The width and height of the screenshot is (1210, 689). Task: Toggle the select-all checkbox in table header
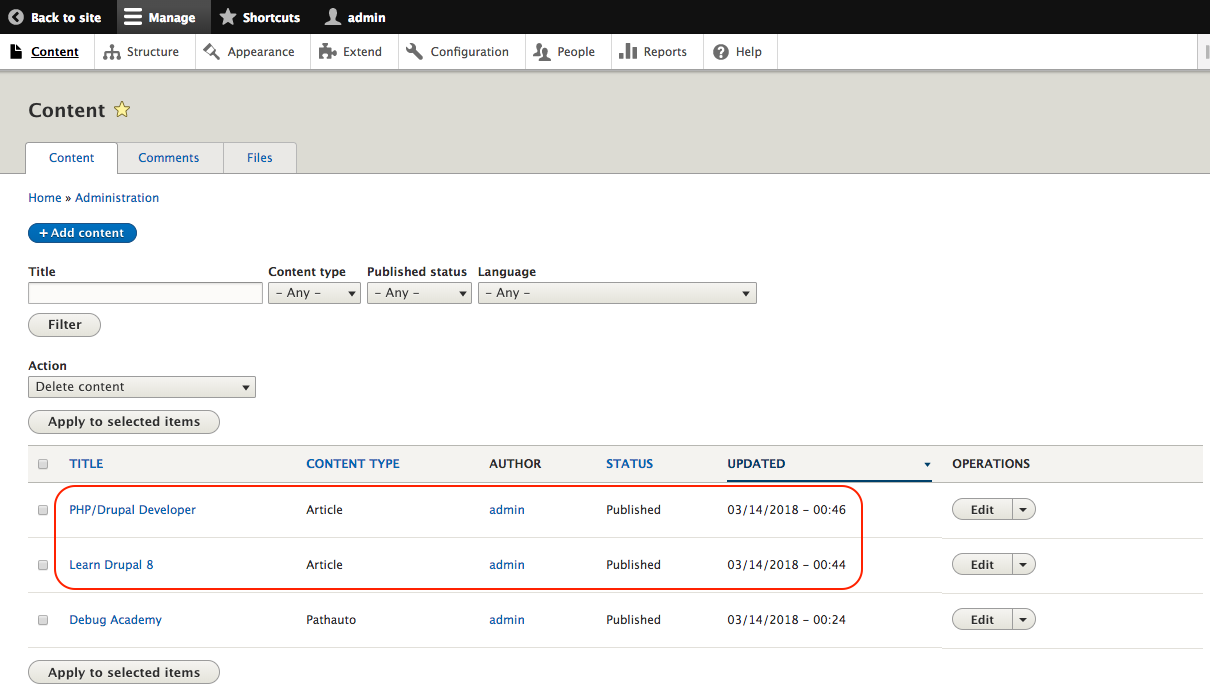coord(43,464)
